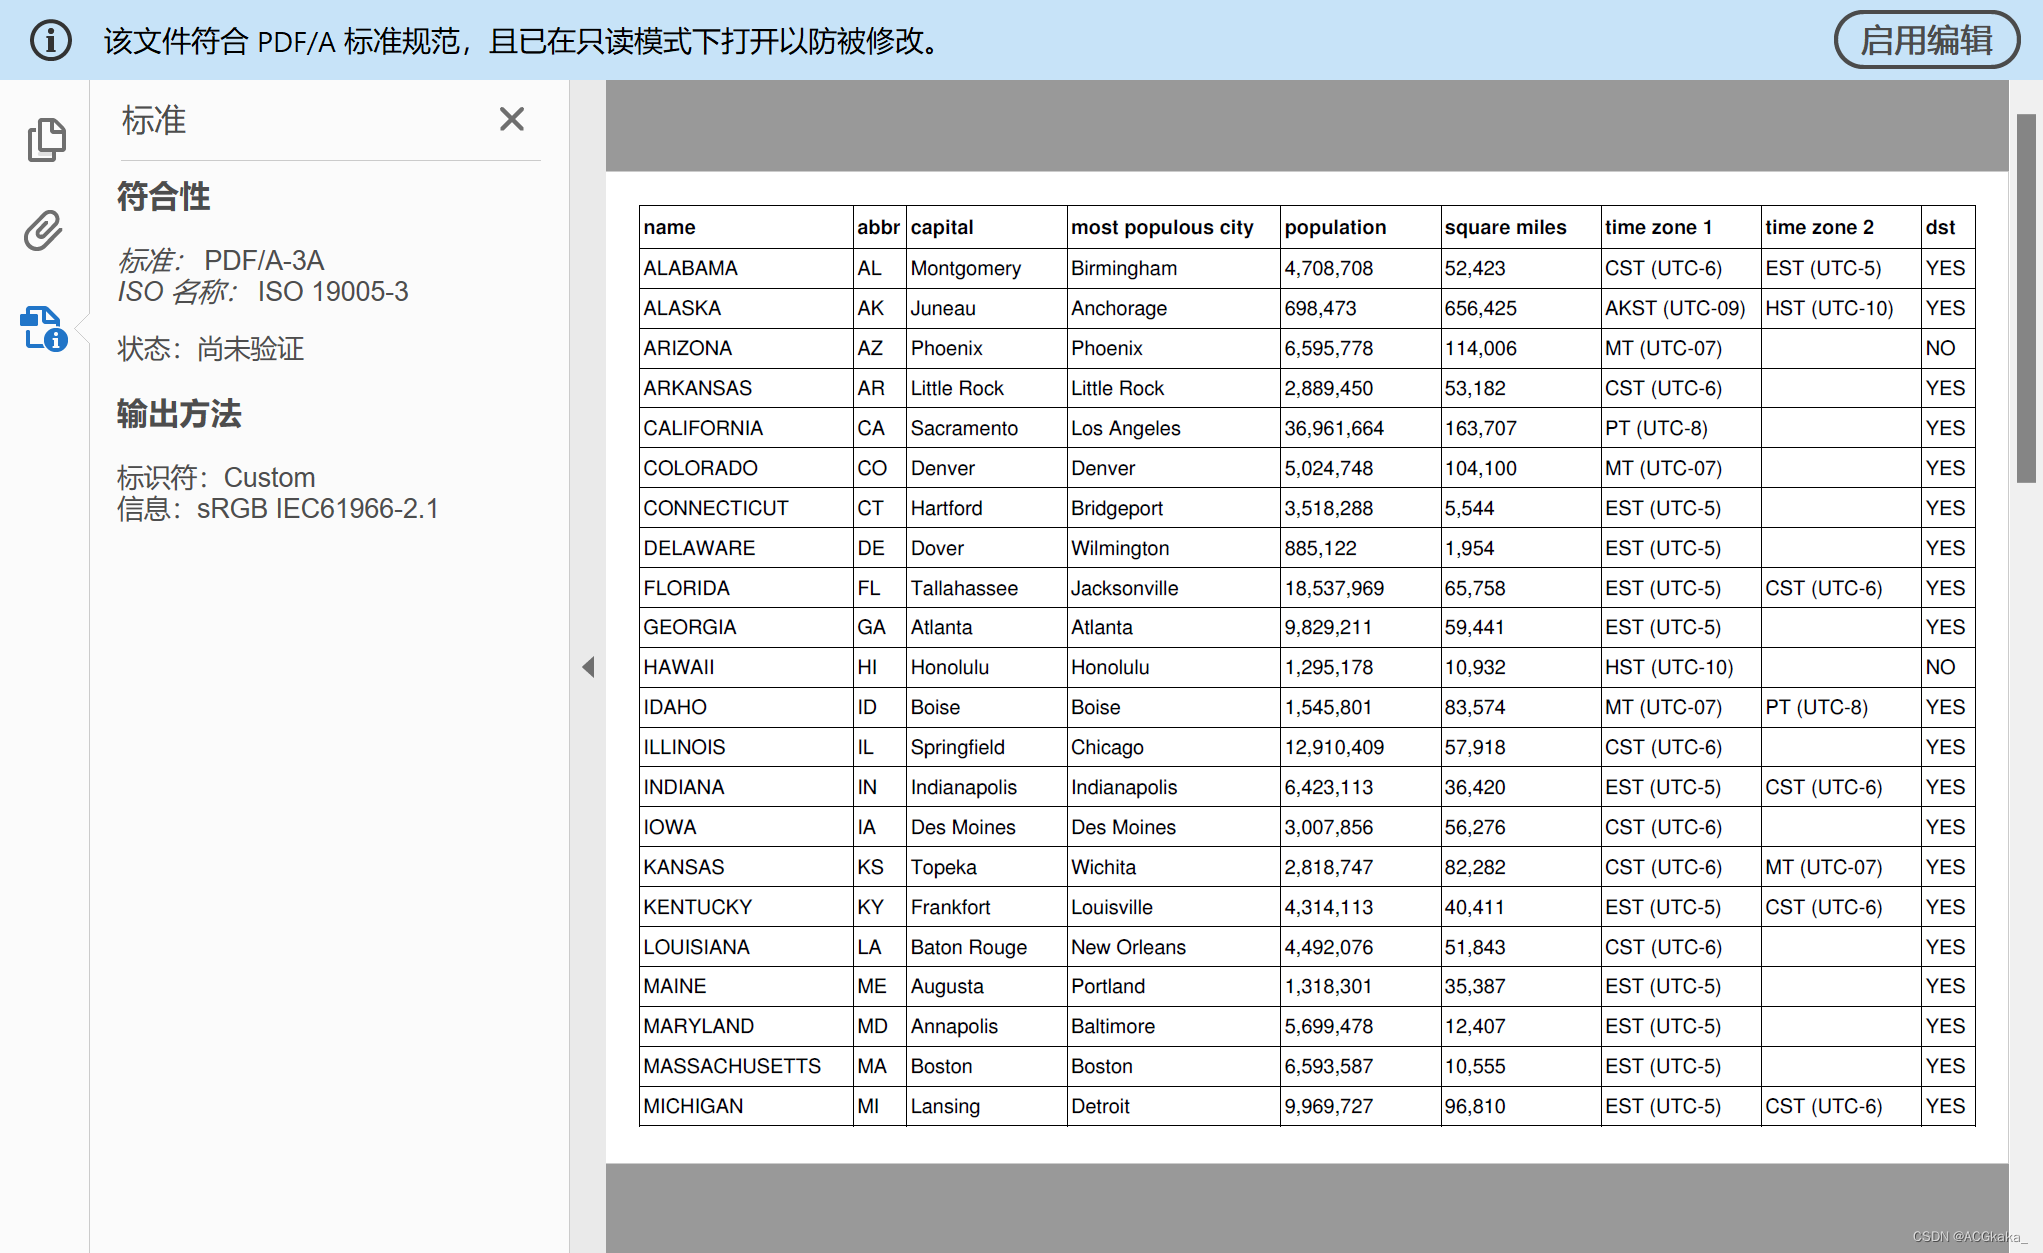Click the 标识符: Custom text
This screenshot has height=1253, width=2043.
[x=216, y=477]
